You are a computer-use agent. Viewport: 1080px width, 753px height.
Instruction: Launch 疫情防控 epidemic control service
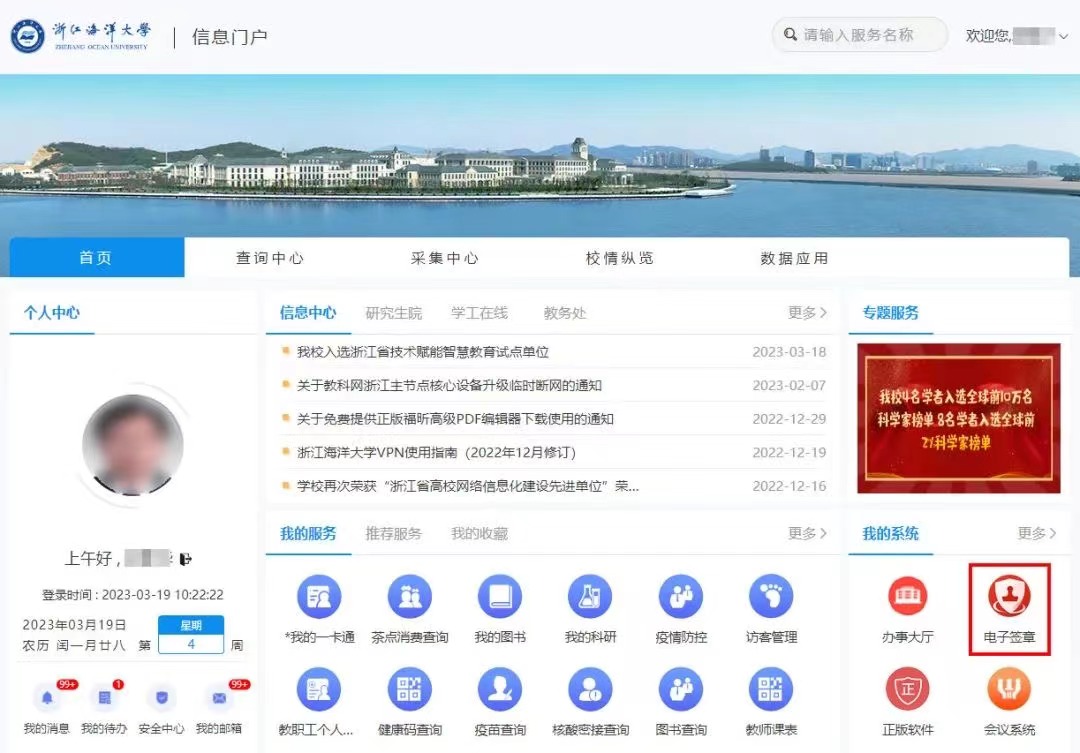[680, 600]
